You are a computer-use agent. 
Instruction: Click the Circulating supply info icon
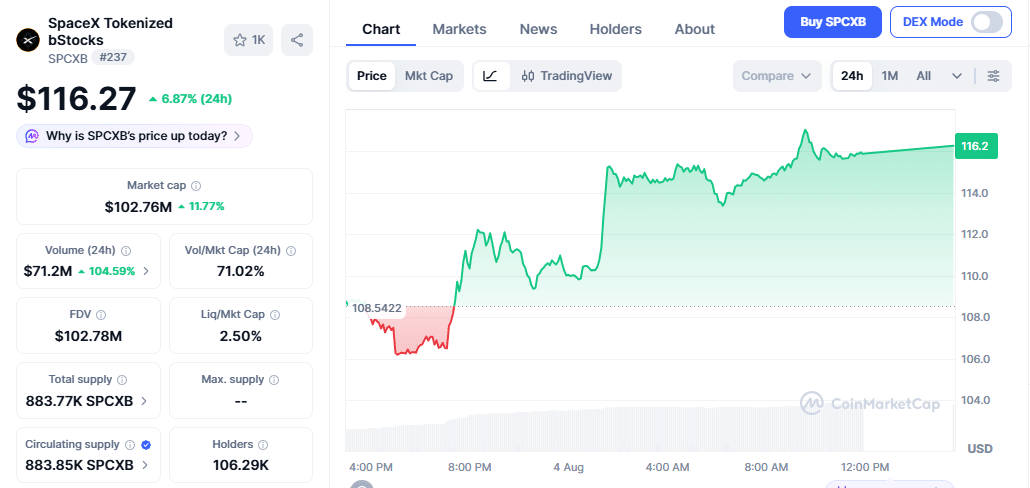point(130,445)
